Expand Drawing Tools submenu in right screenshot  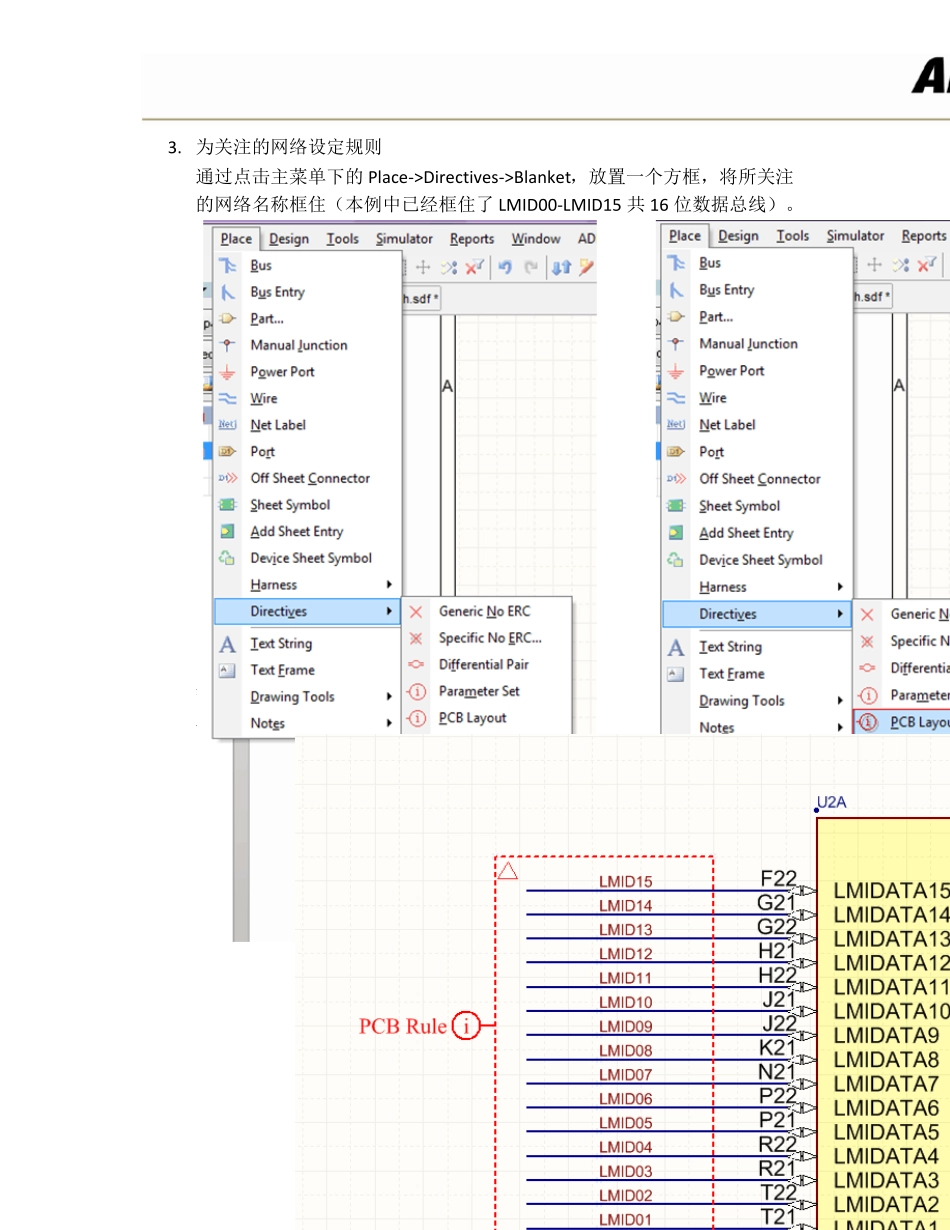coord(840,701)
